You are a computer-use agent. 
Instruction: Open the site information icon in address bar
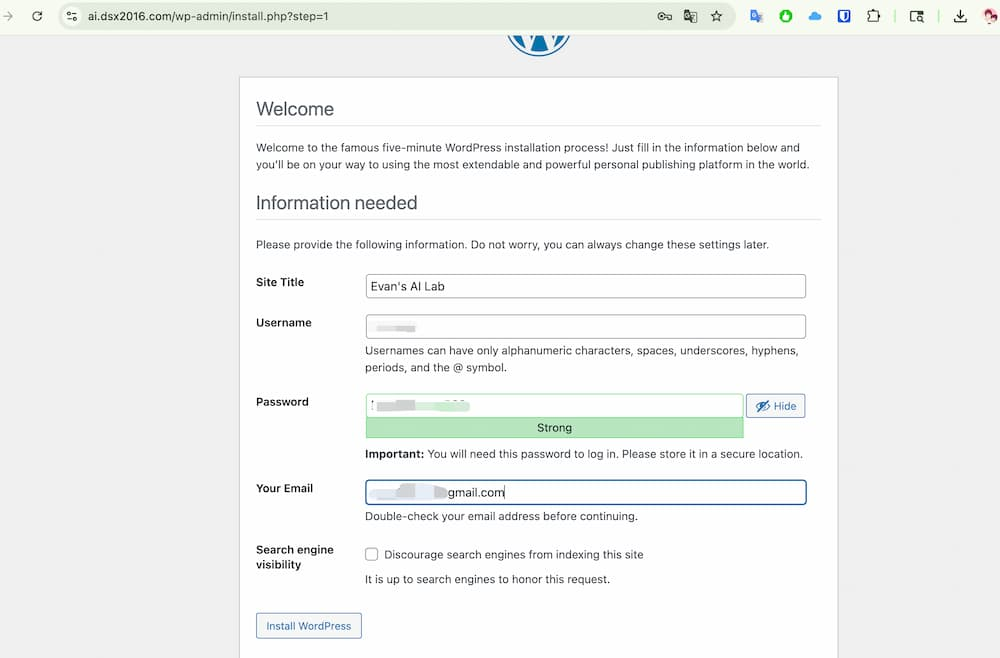(71, 16)
